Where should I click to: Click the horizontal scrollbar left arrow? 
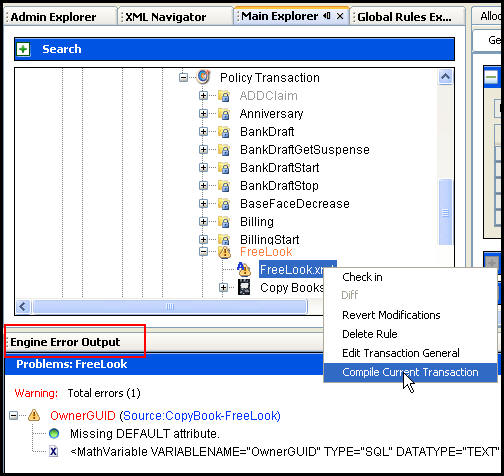point(23,306)
